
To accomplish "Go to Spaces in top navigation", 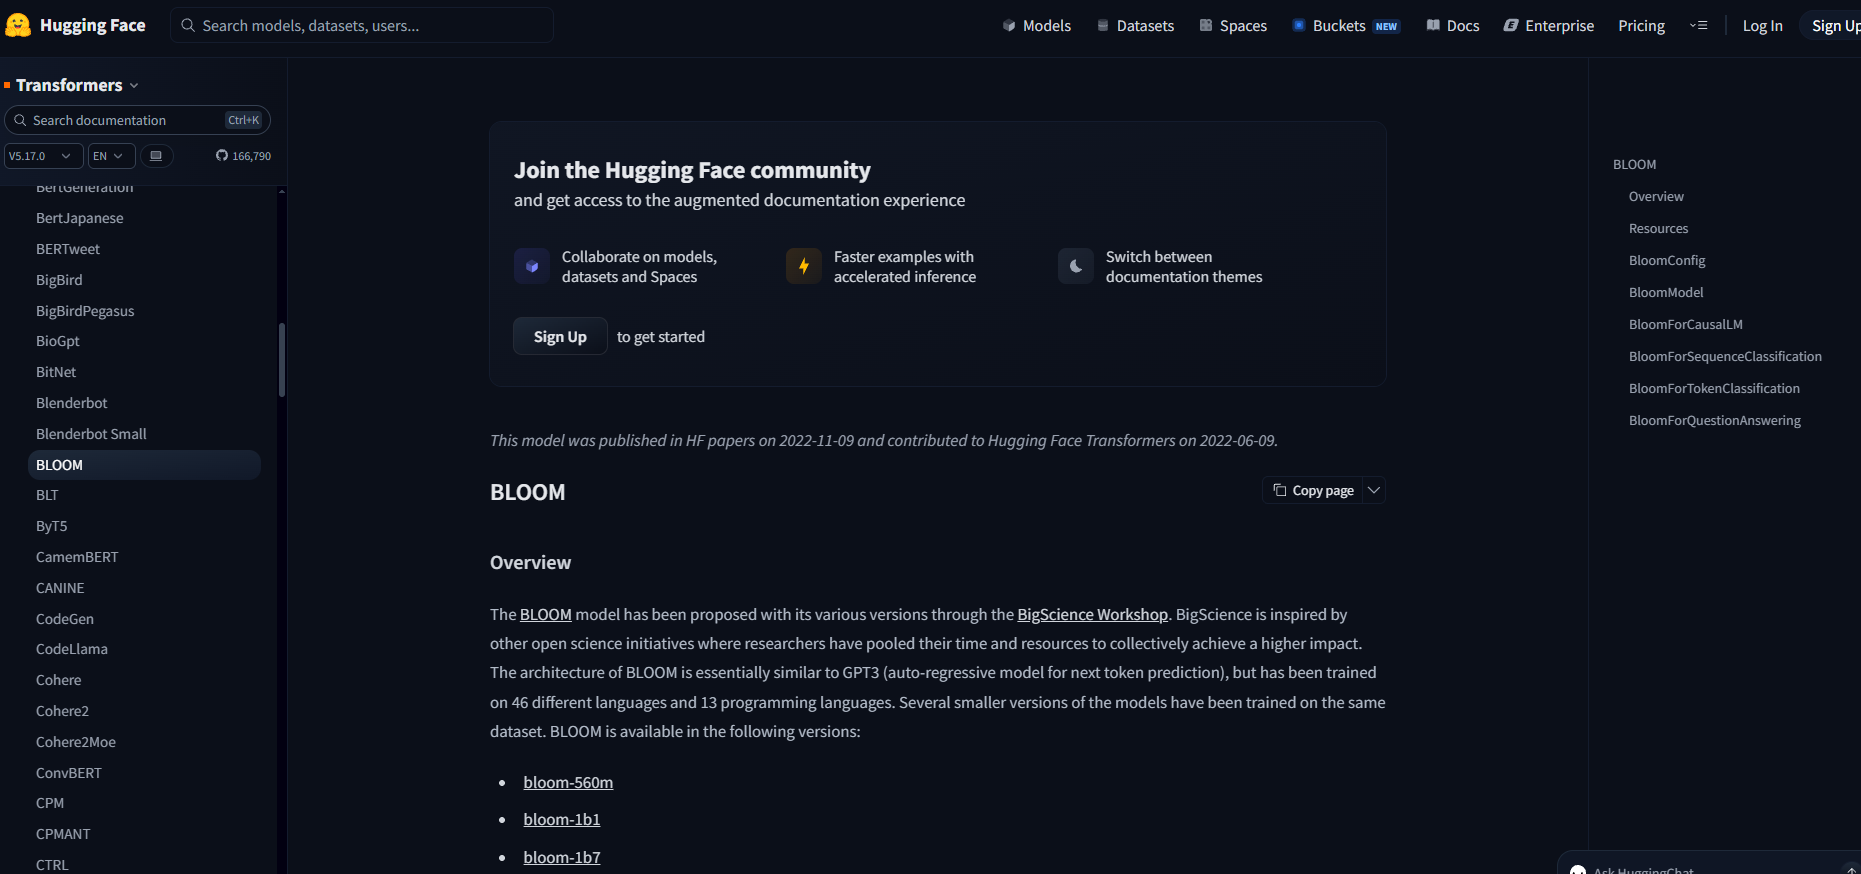I will (x=1233, y=26).
